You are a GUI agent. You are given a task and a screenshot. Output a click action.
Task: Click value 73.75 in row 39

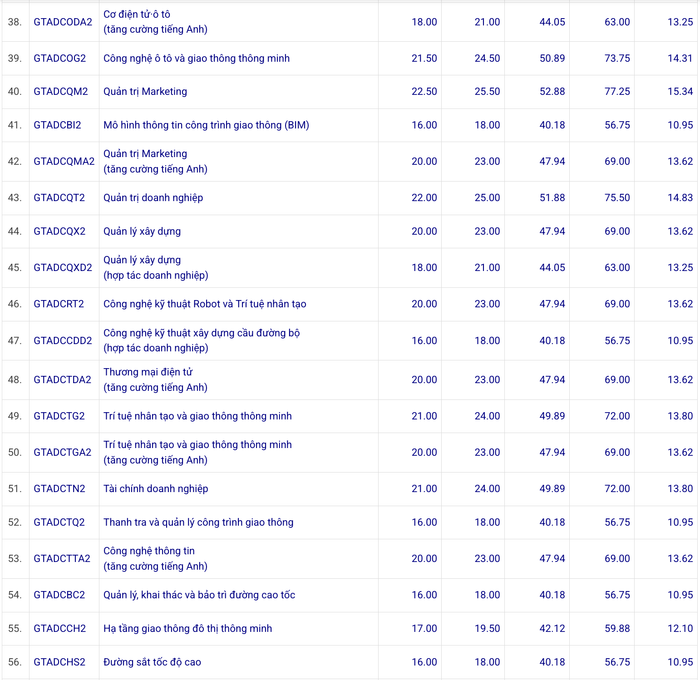click(617, 58)
